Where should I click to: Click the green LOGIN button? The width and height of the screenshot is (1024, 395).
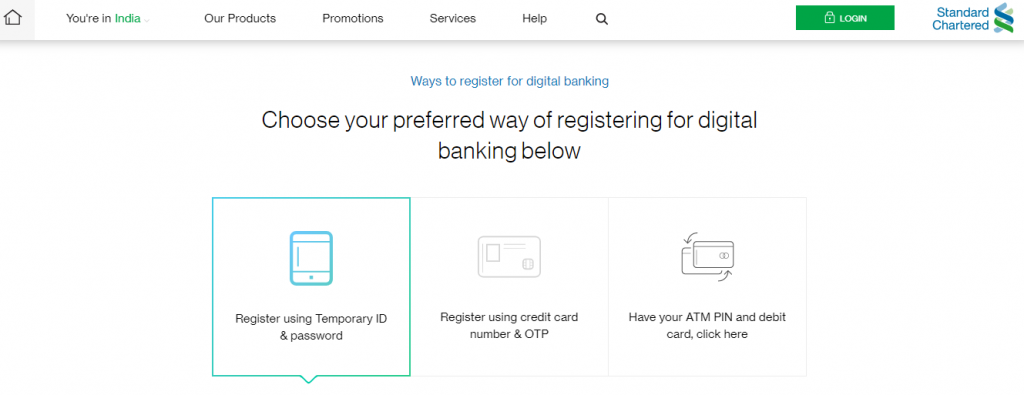[845, 18]
